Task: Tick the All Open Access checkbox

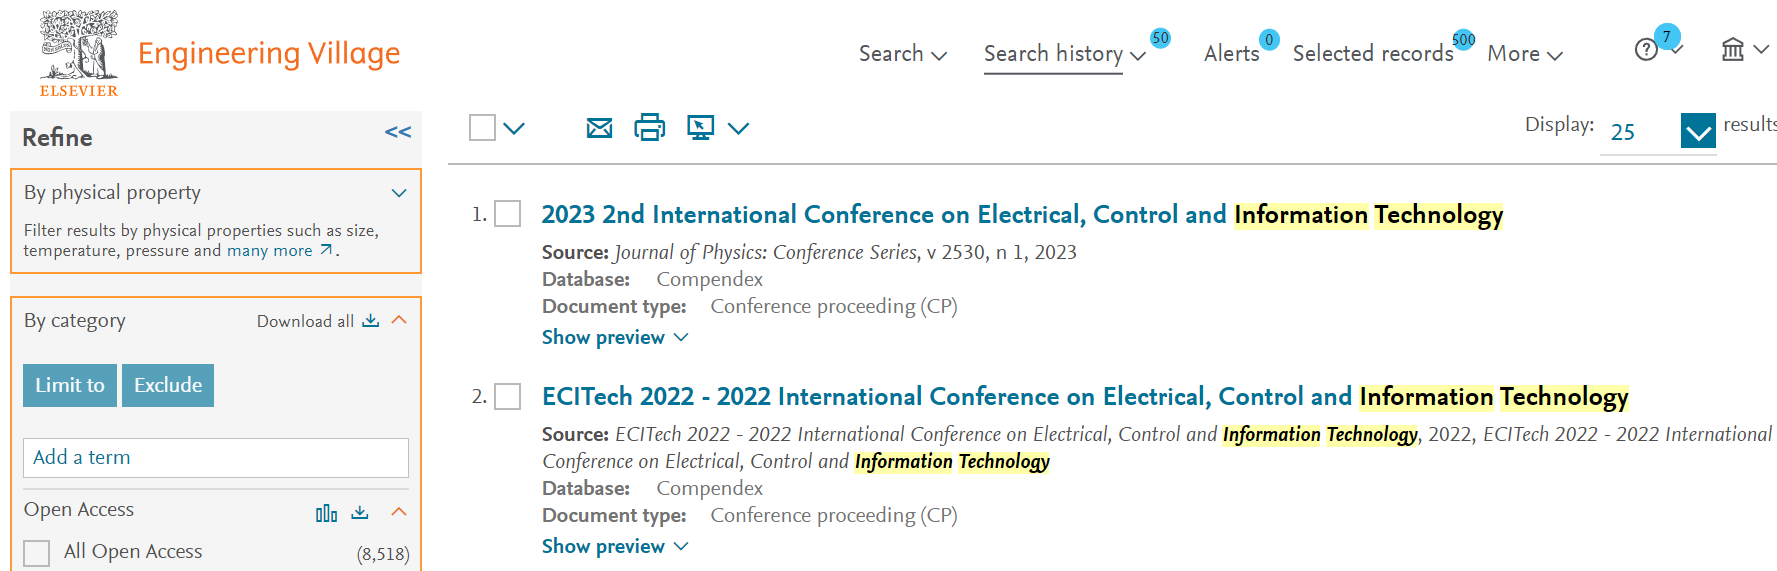Action: pyautogui.click(x=37, y=553)
